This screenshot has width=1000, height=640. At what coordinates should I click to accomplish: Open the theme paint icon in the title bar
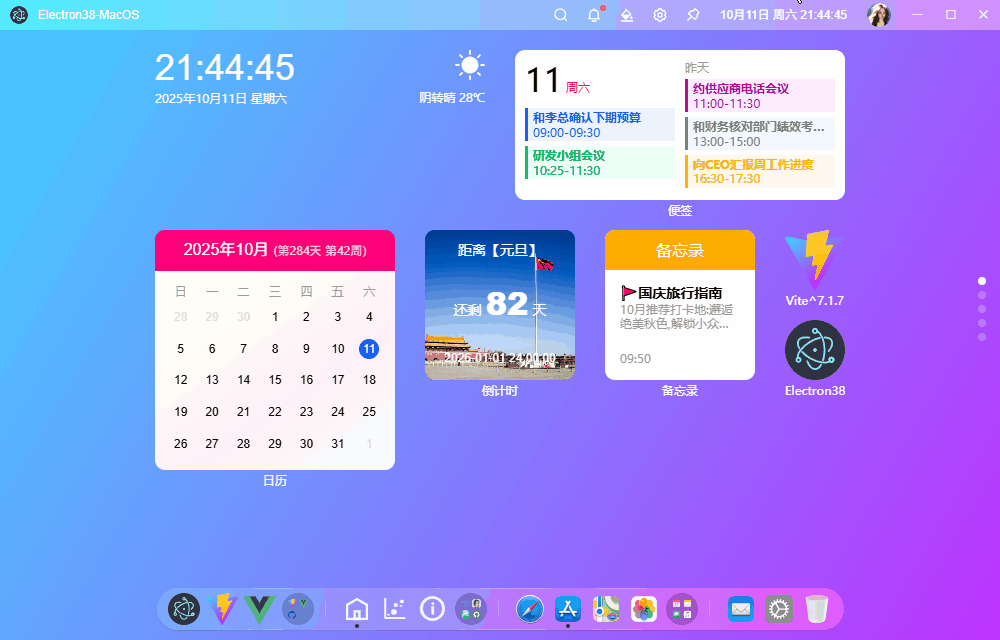click(x=626, y=14)
